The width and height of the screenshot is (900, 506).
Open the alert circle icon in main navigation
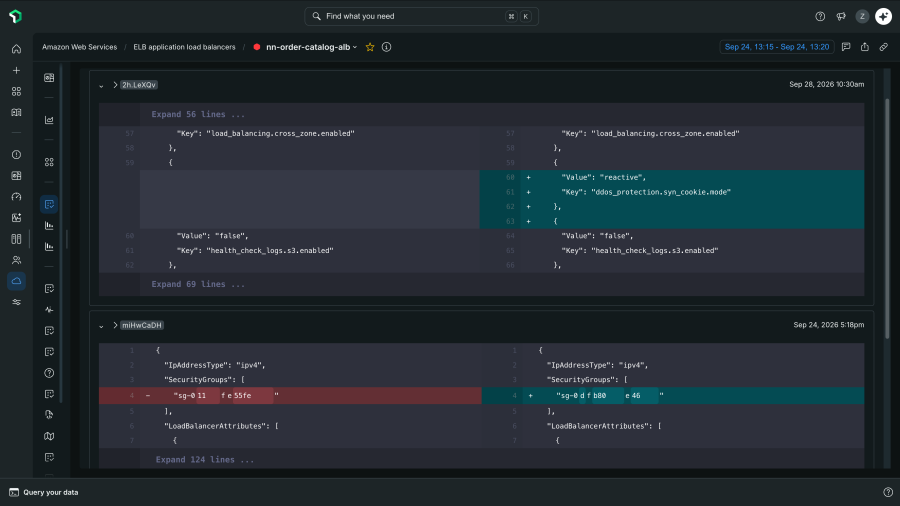(x=16, y=154)
